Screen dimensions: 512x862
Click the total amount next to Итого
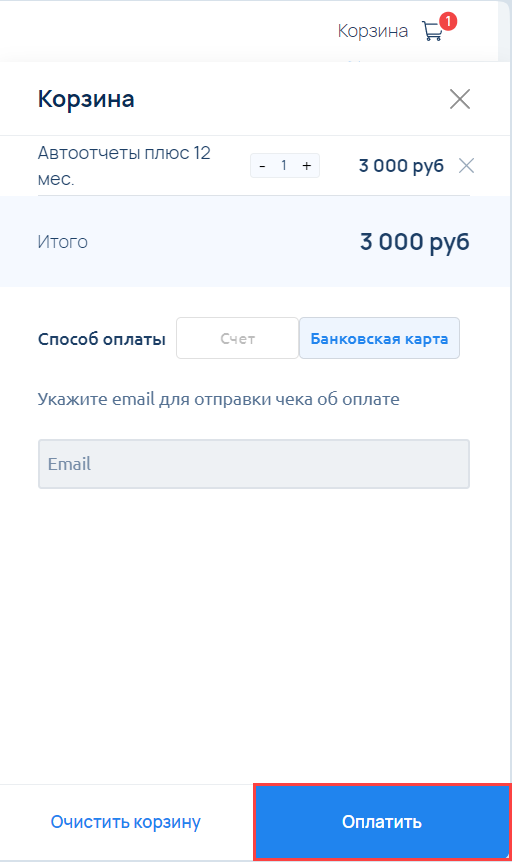(x=415, y=242)
